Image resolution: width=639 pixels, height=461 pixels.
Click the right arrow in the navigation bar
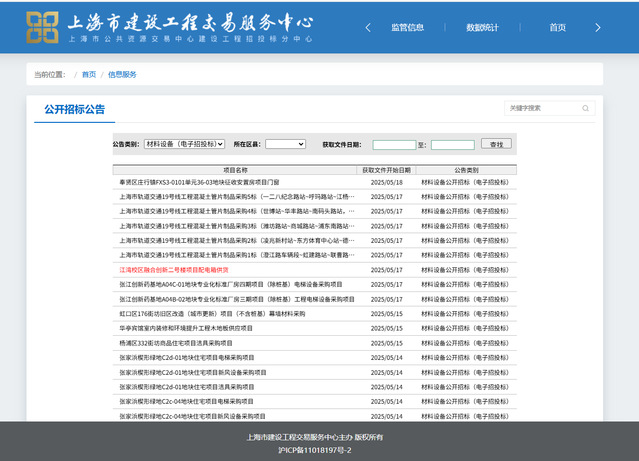point(599,27)
